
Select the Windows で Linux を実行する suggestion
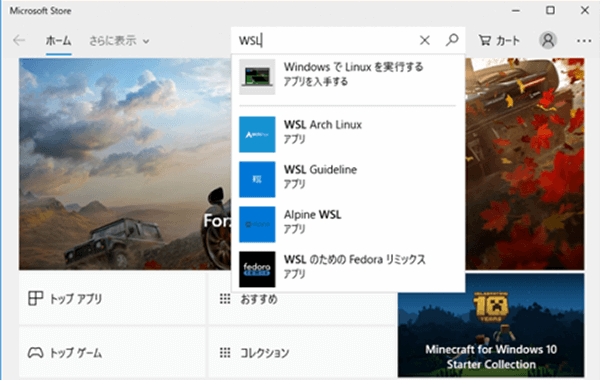tap(348, 77)
